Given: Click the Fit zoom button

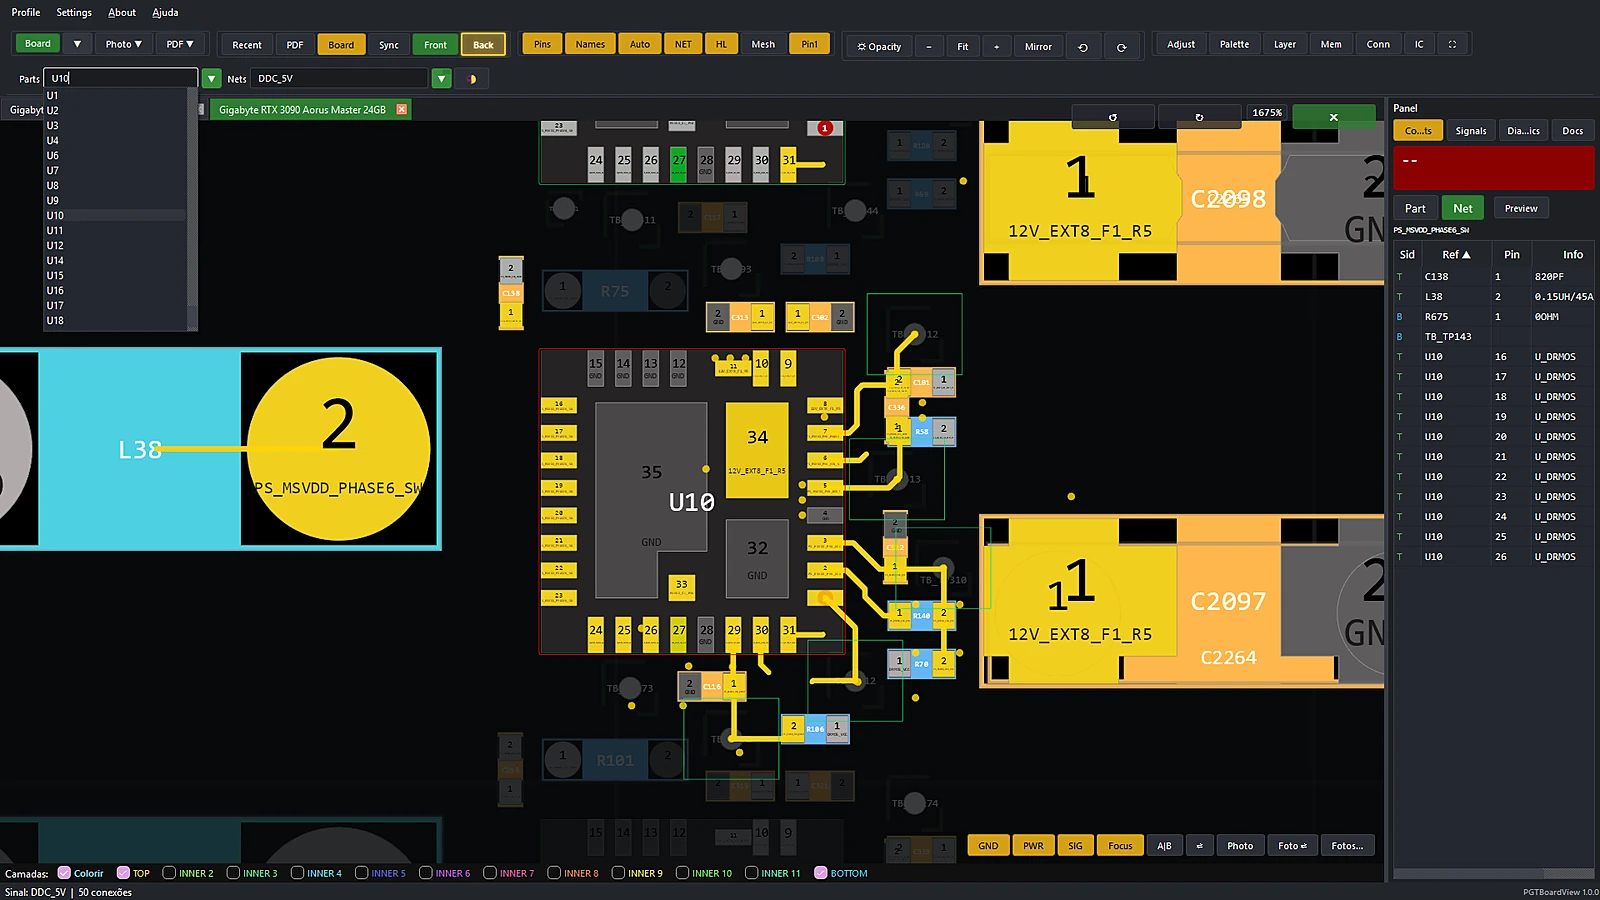Looking at the screenshot, I should pos(963,46).
